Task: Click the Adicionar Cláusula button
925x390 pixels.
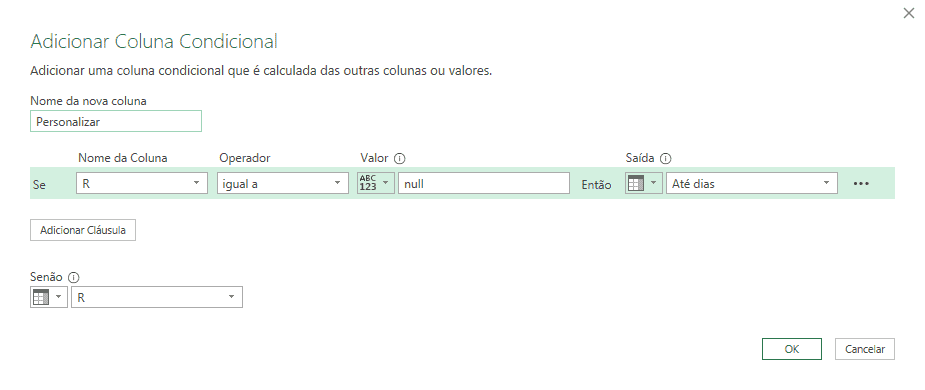Action: [x=83, y=230]
